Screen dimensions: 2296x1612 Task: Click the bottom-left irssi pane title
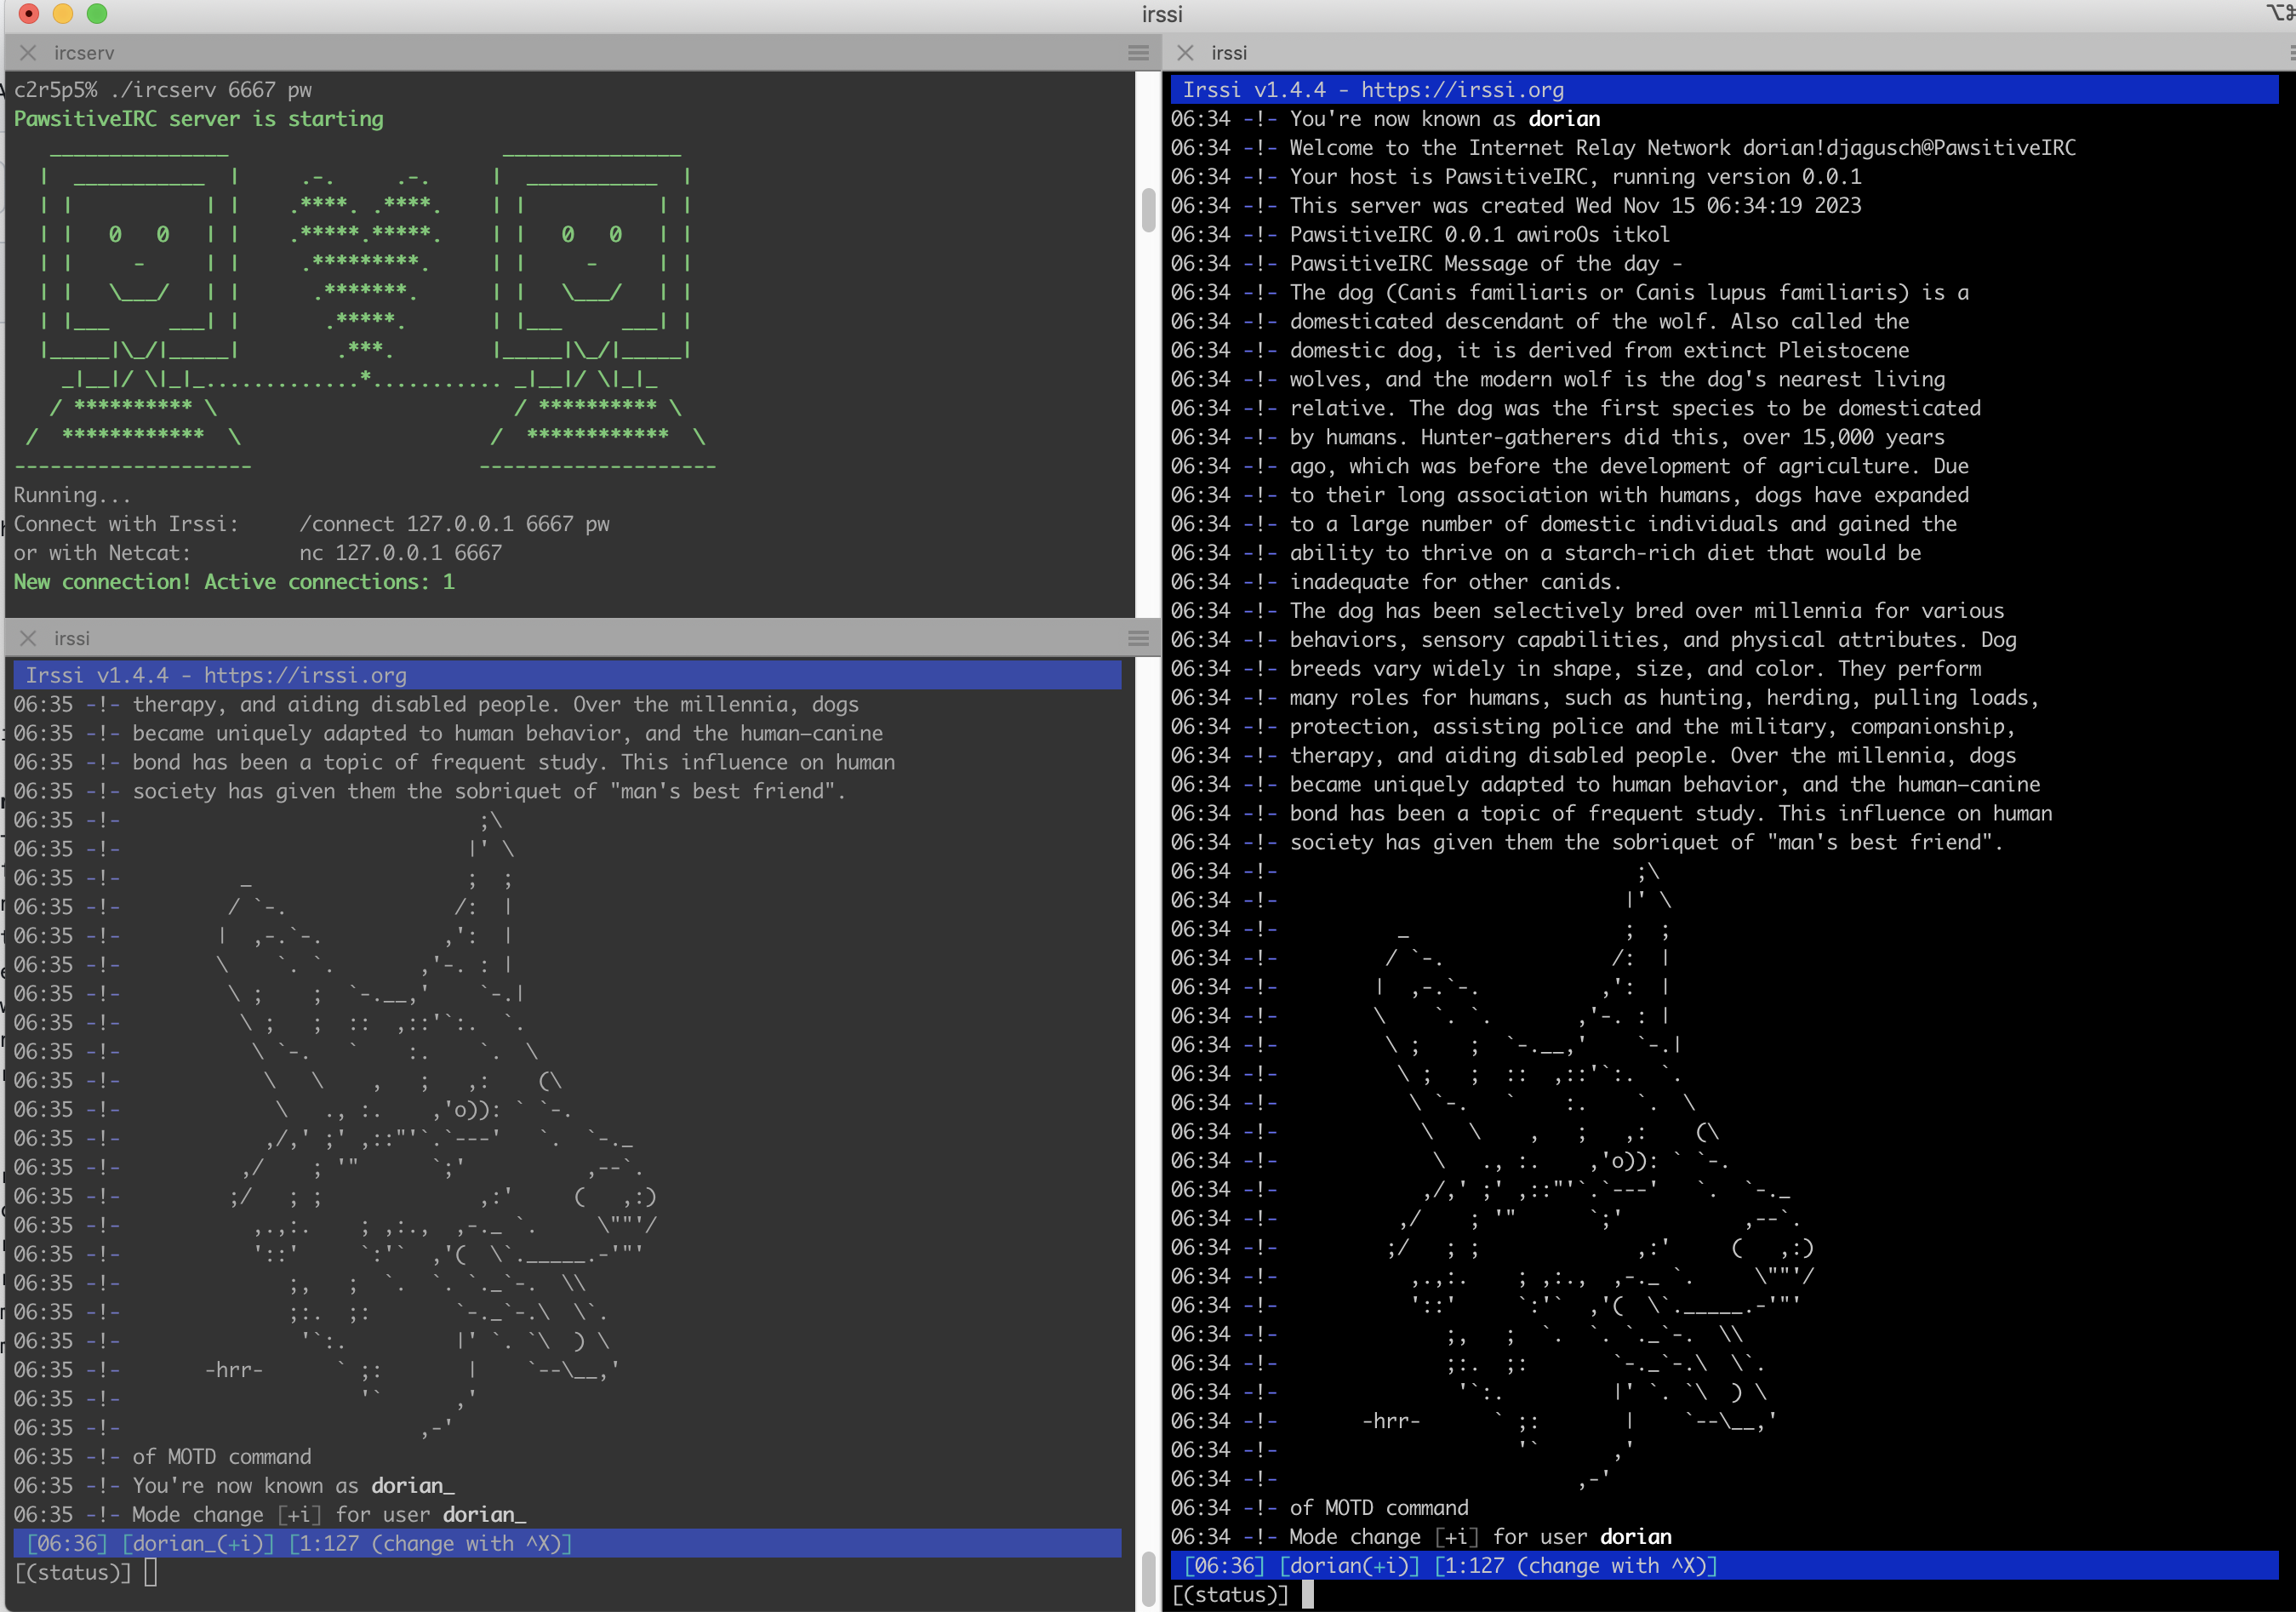(x=72, y=638)
